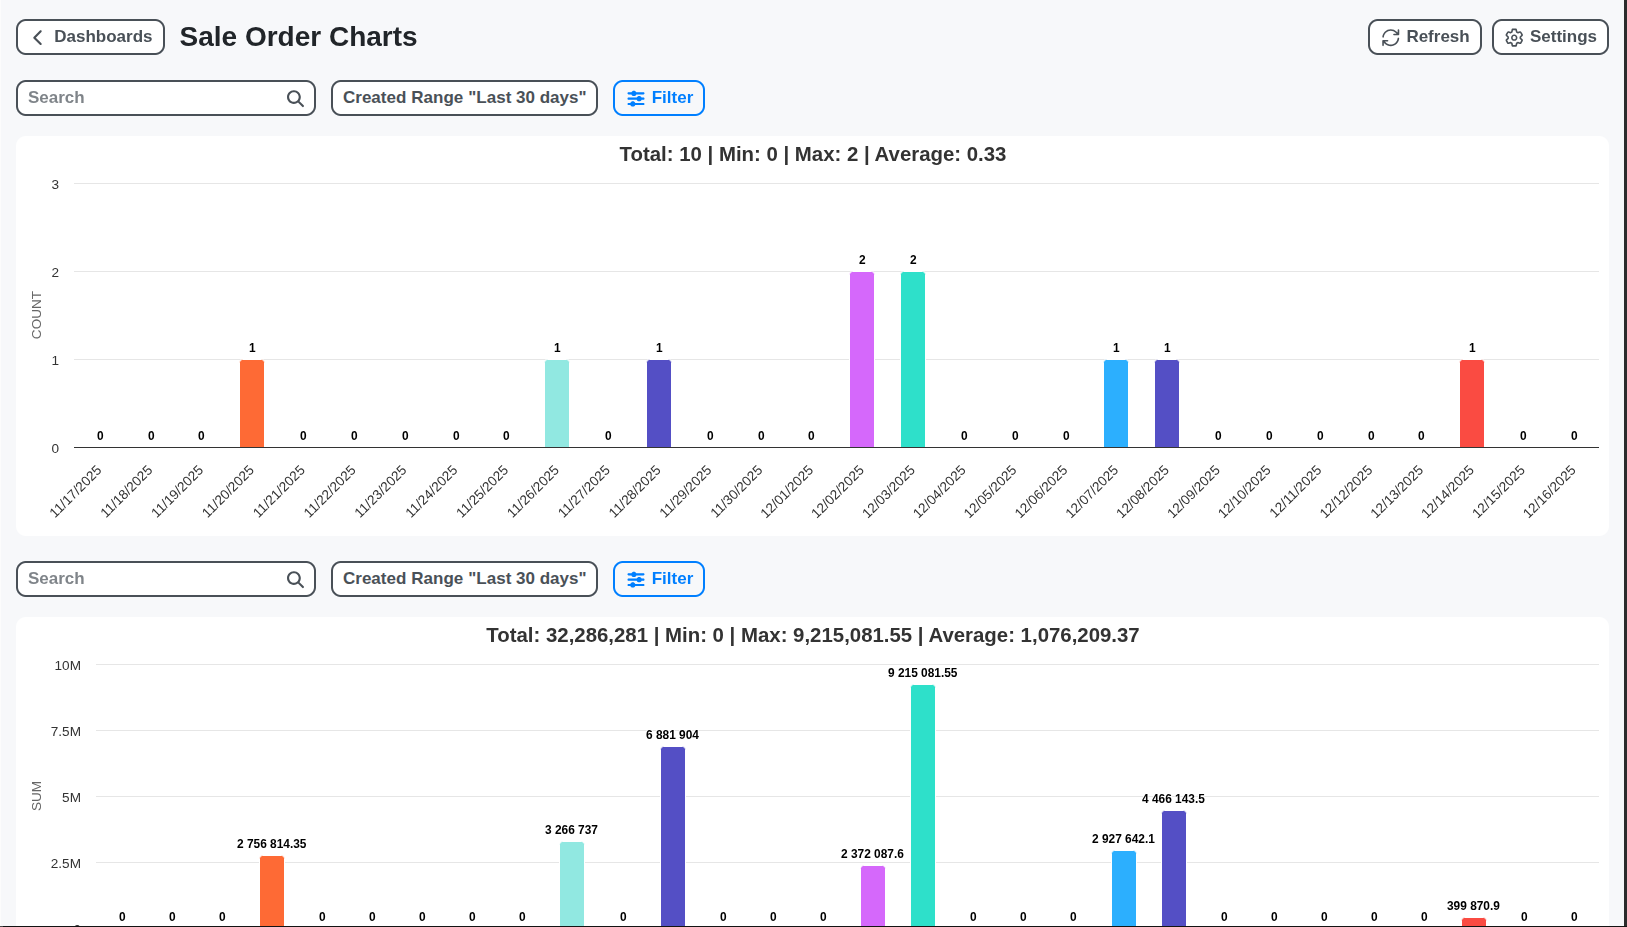Open the sum chart's Created Range "Last 30 days" selector
1627x927 pixels.
463,578
